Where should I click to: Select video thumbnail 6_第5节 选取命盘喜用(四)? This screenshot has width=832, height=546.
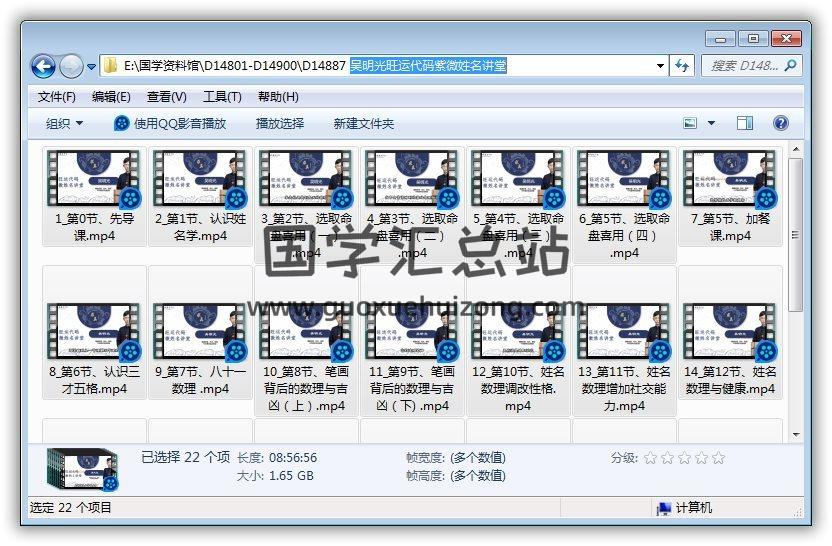[625, 179]
